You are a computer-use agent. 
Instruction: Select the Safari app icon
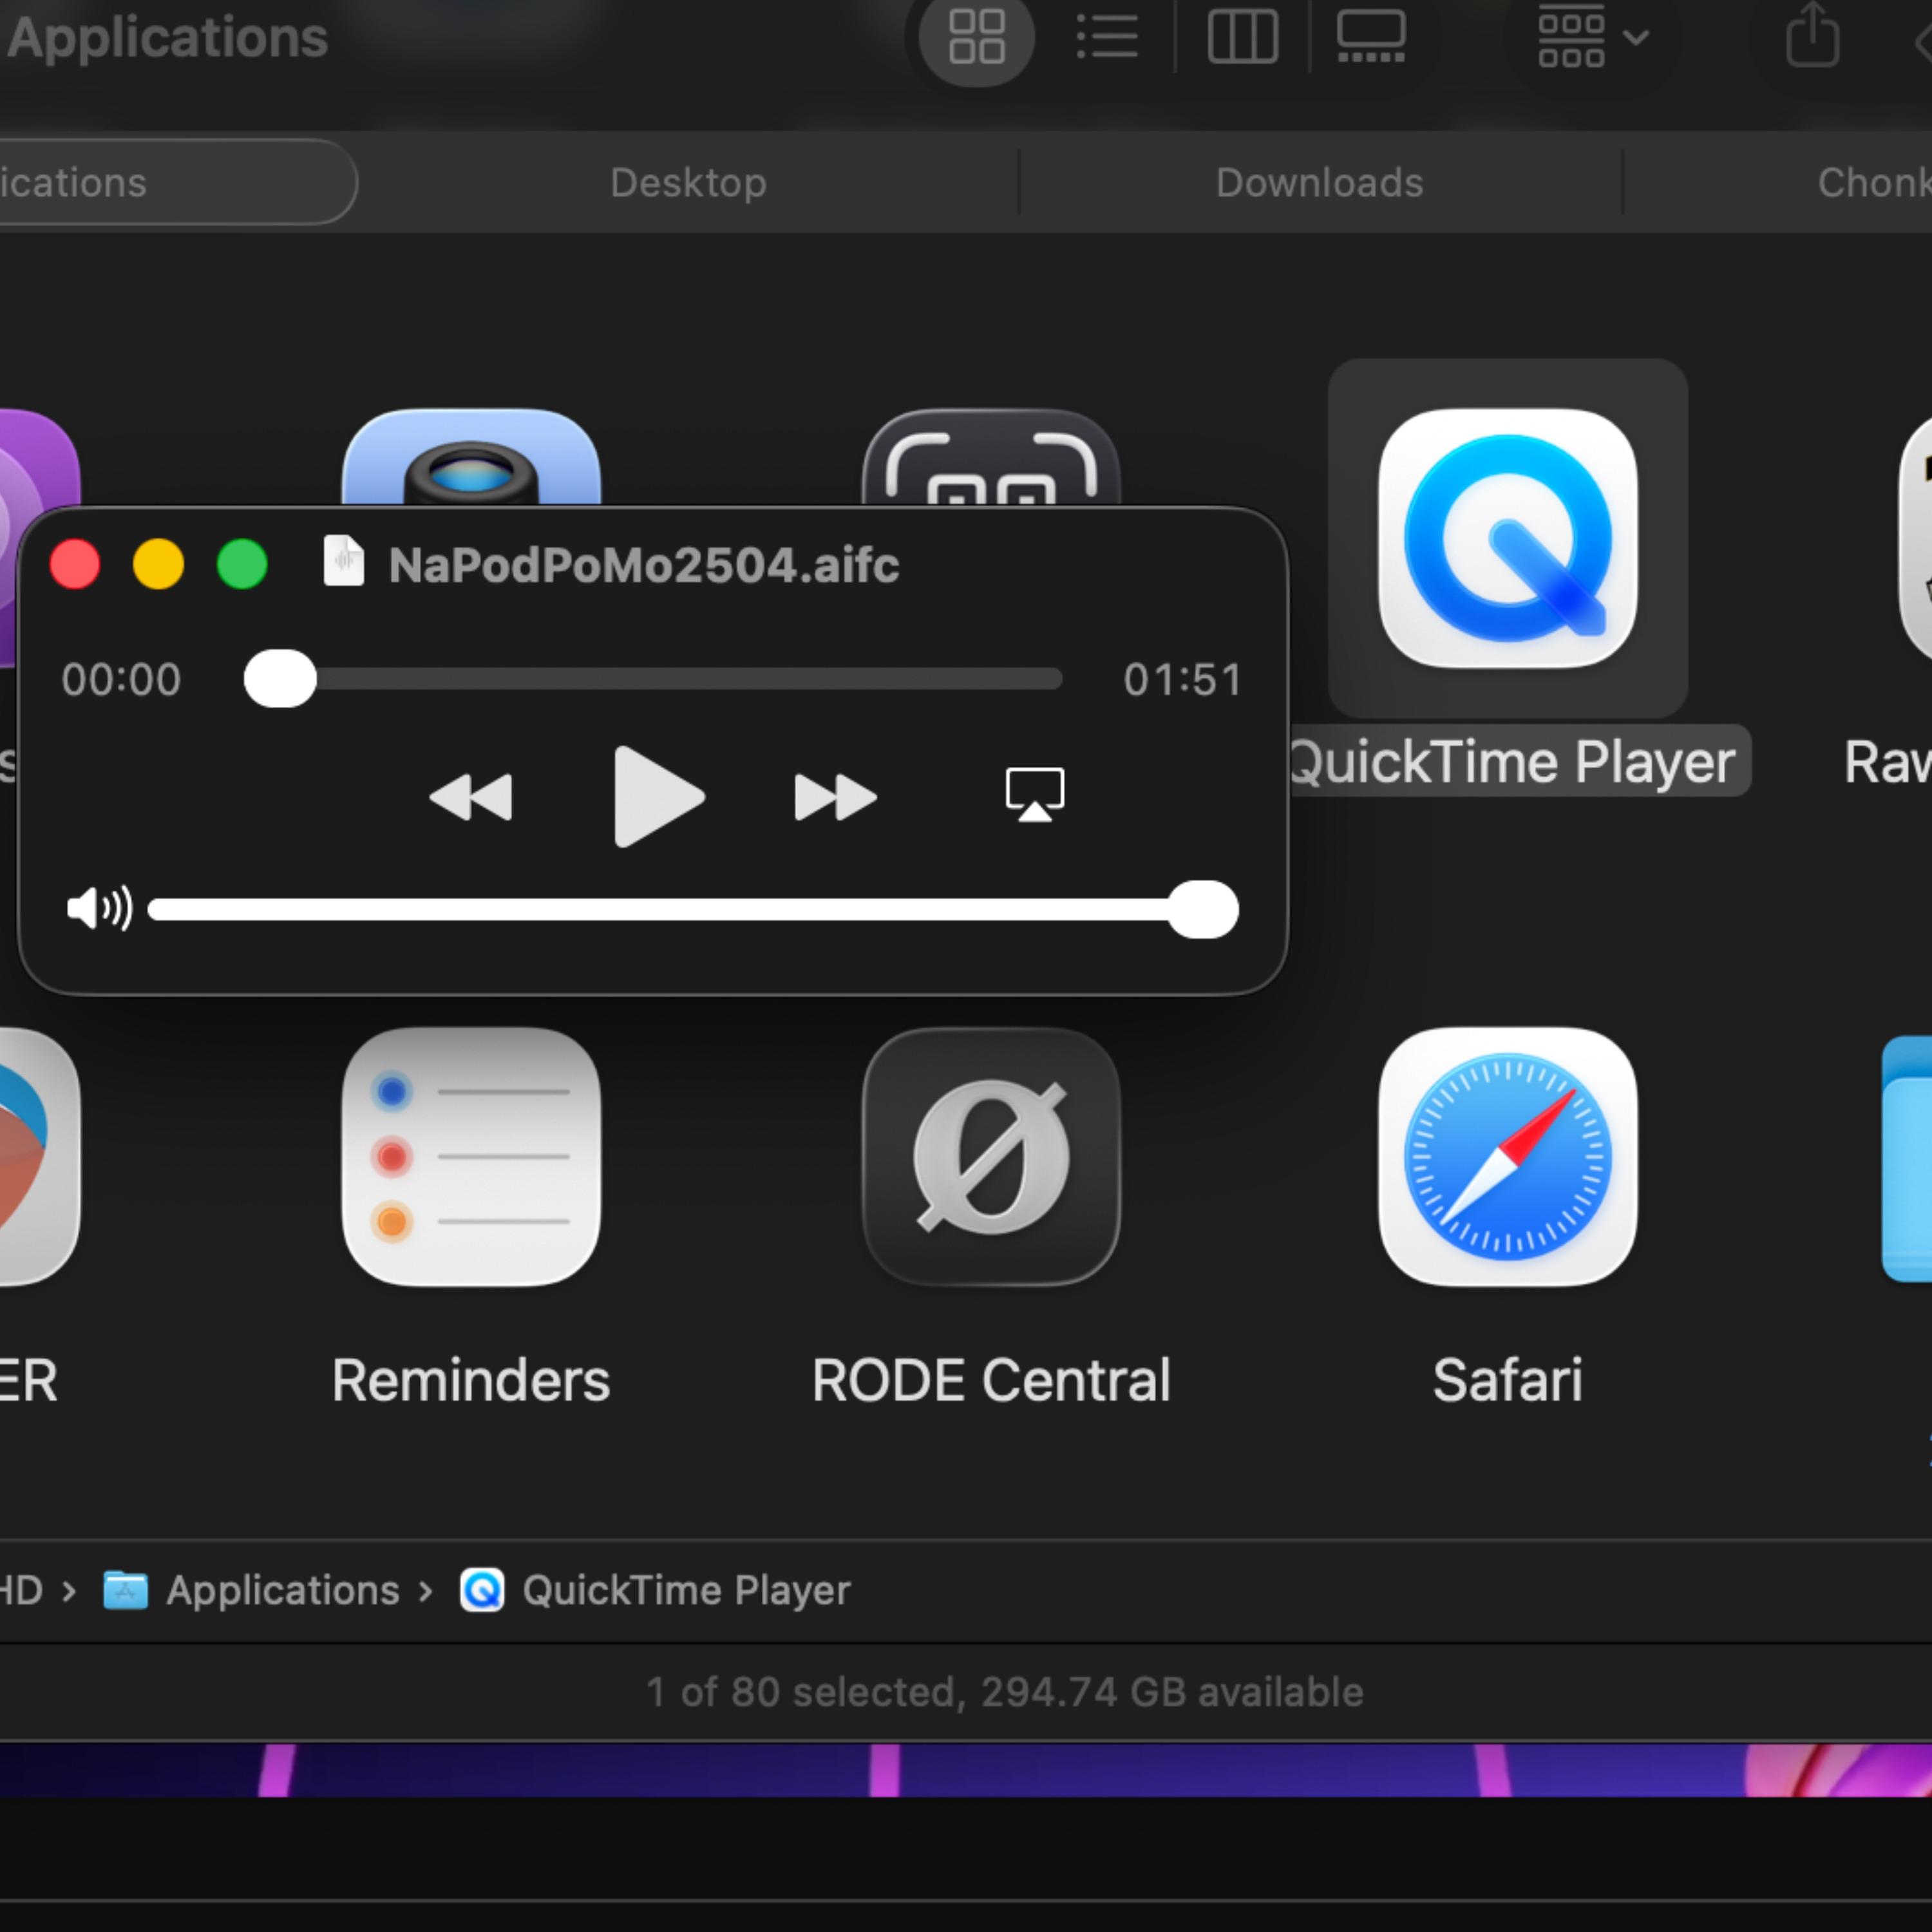click(x=1507, y=1157)
